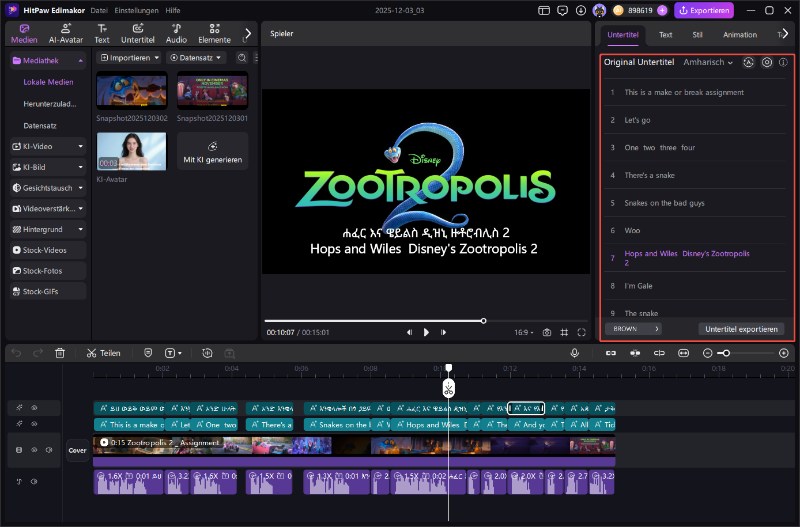Take a snapshot with the camera icon
The image size is (800, 527).
pyautogui.click(x=546, y=332)
